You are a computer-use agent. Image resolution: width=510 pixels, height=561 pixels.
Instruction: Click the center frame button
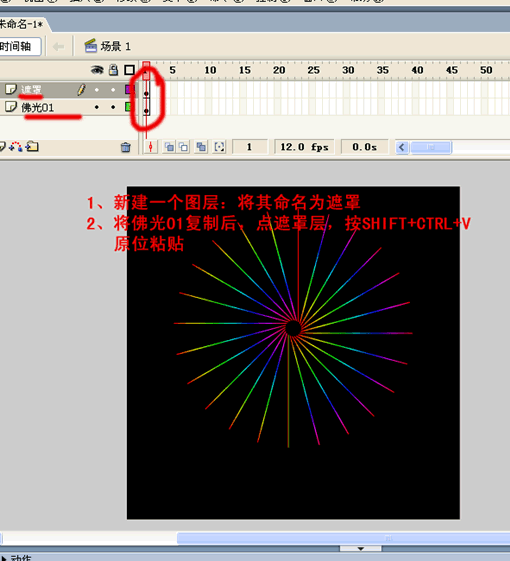pos(151,147)
